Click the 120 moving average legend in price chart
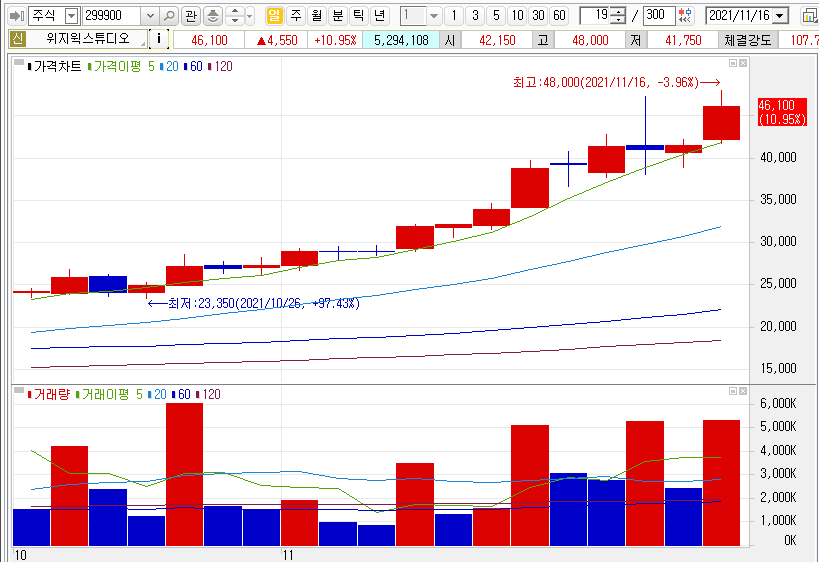The width and height of the screenshot is (819, 562). (x=220, y=67)
